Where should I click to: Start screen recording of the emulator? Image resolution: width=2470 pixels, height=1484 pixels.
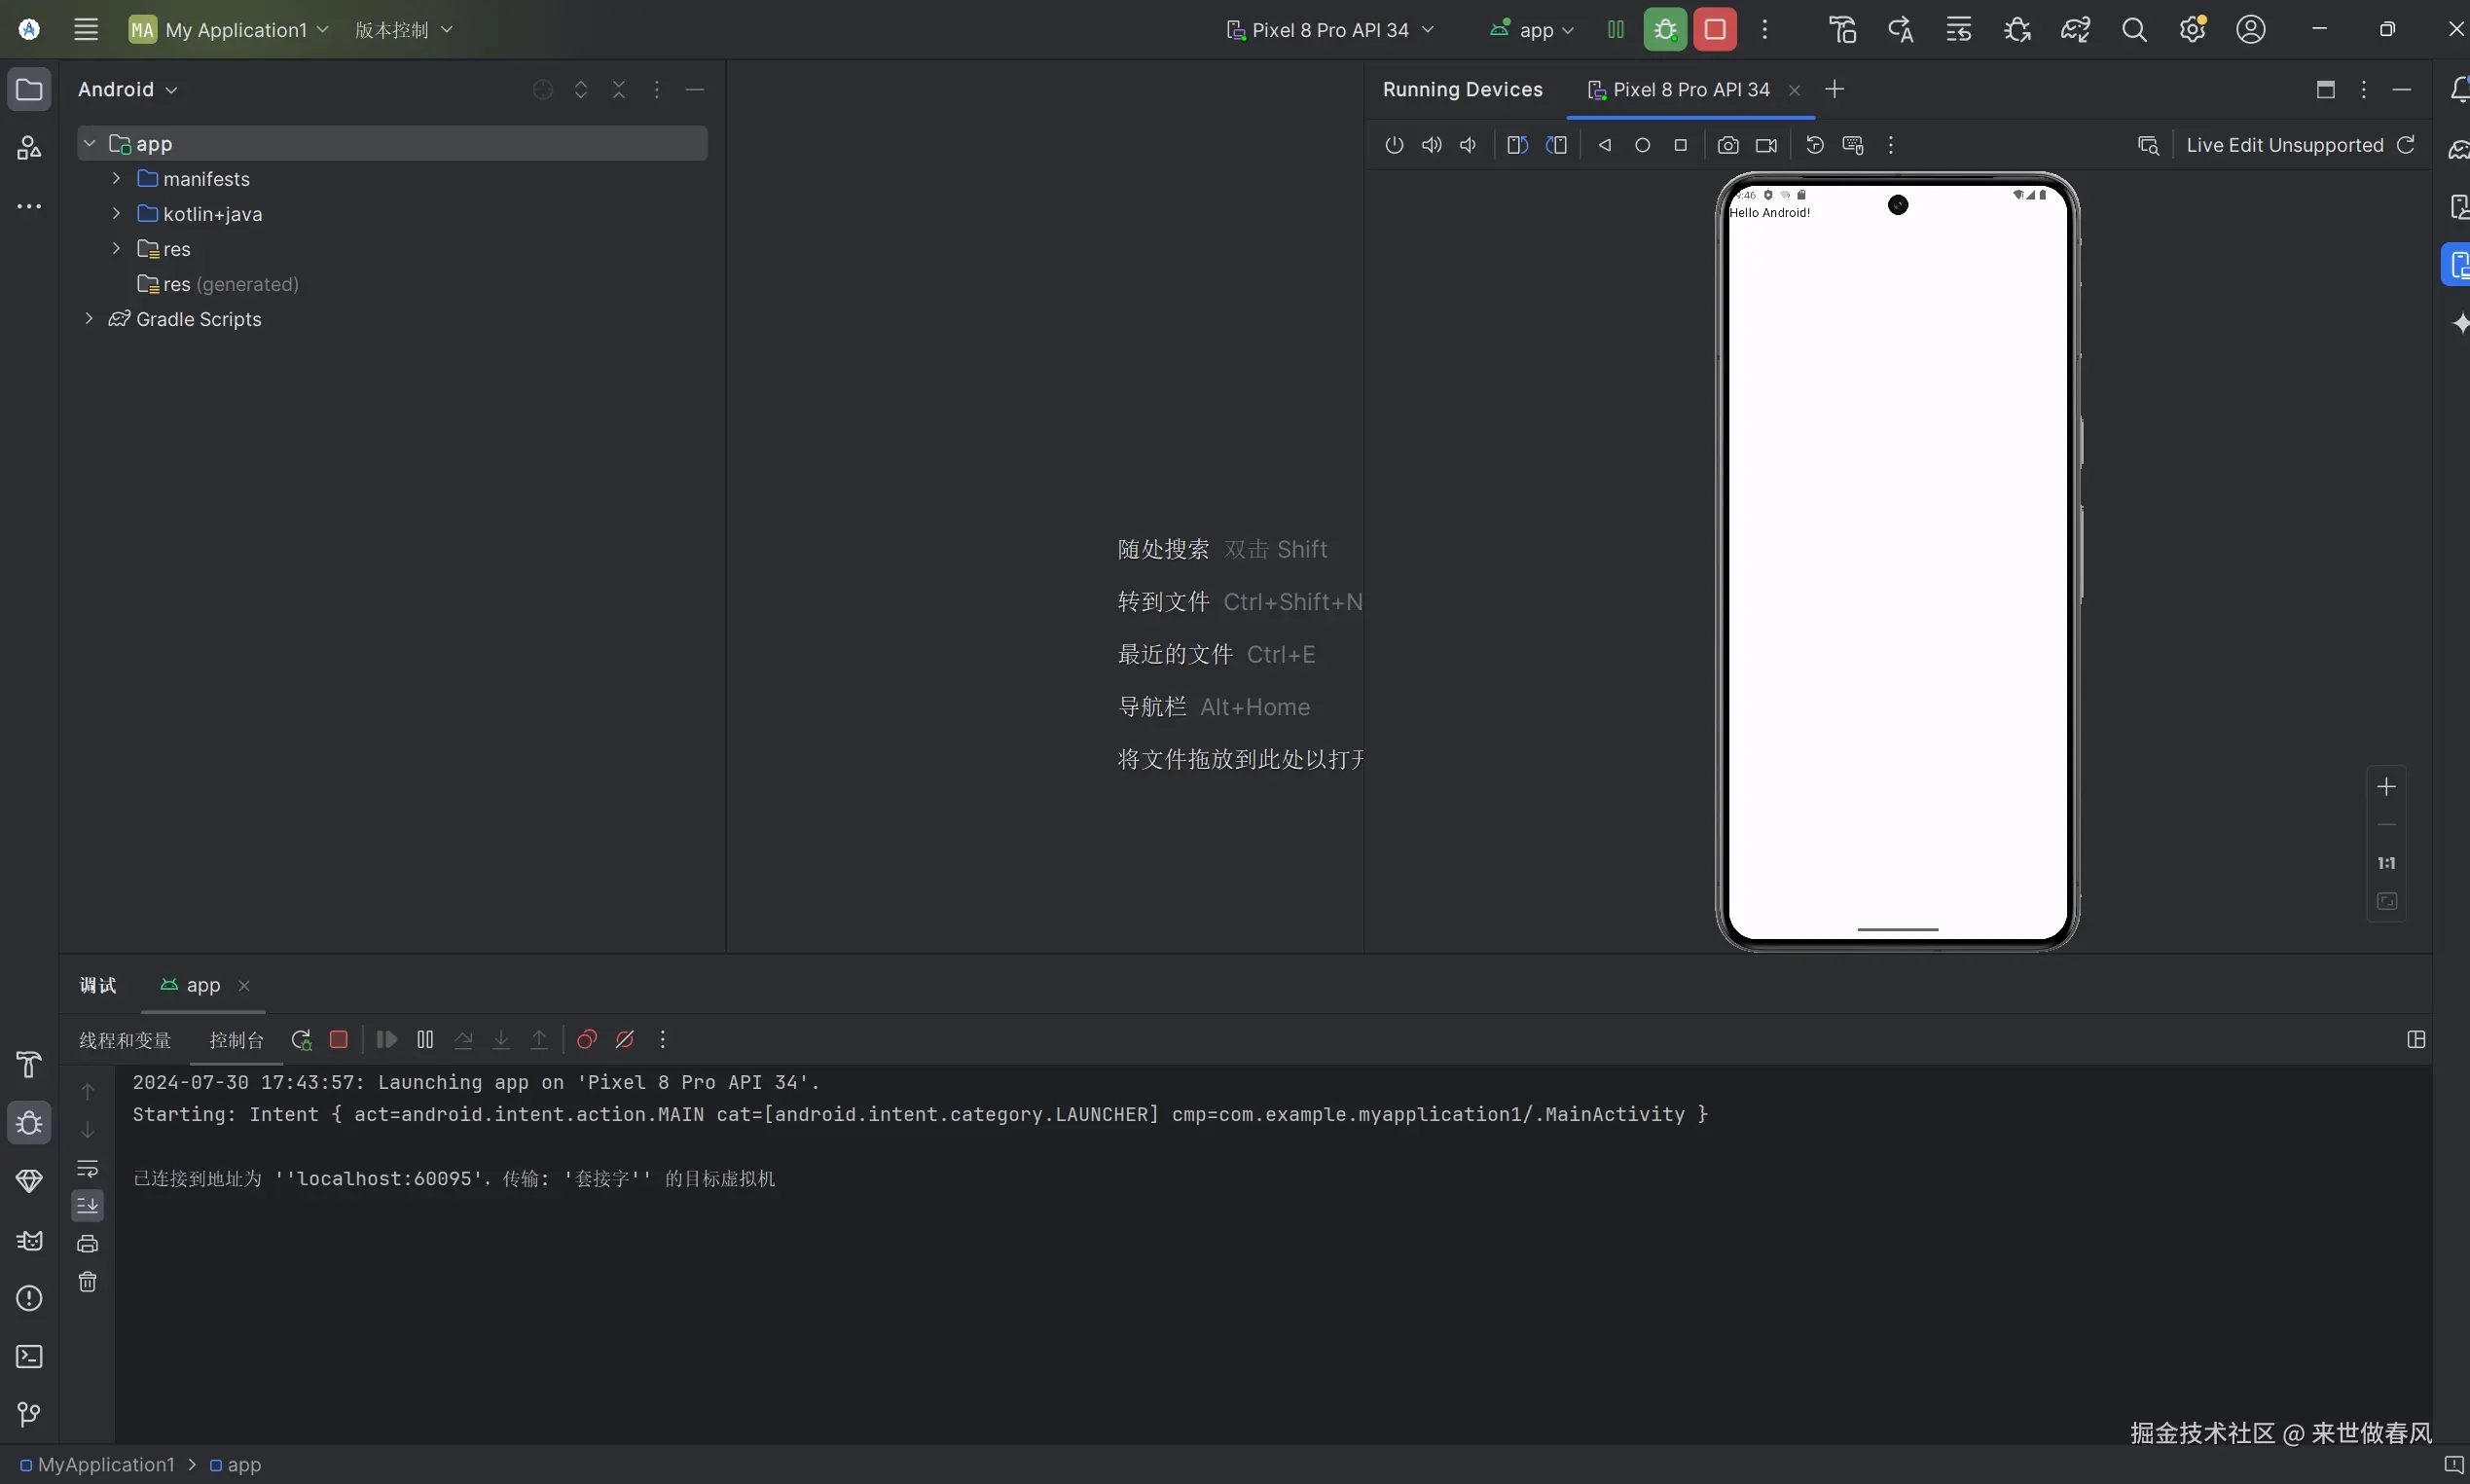(x=1765, y=145)
